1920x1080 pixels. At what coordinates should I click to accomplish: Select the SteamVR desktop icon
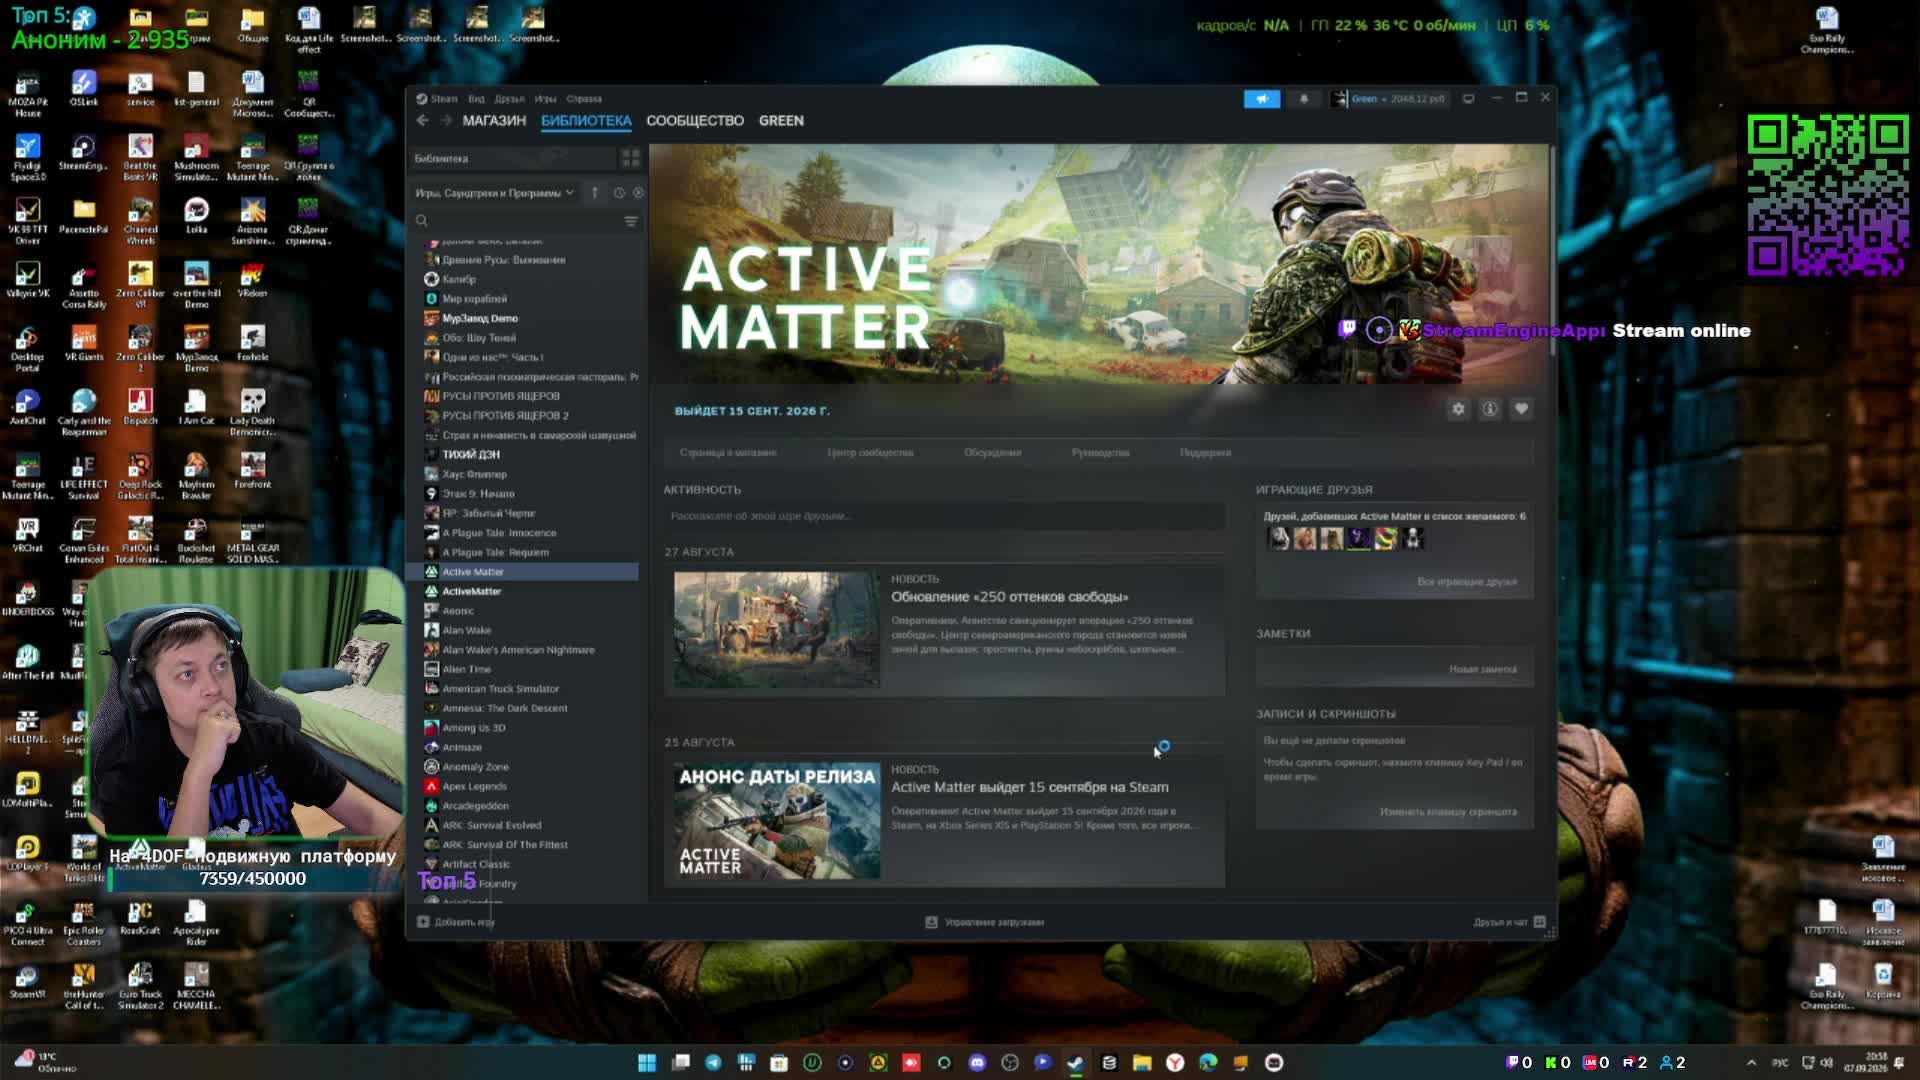27,981
